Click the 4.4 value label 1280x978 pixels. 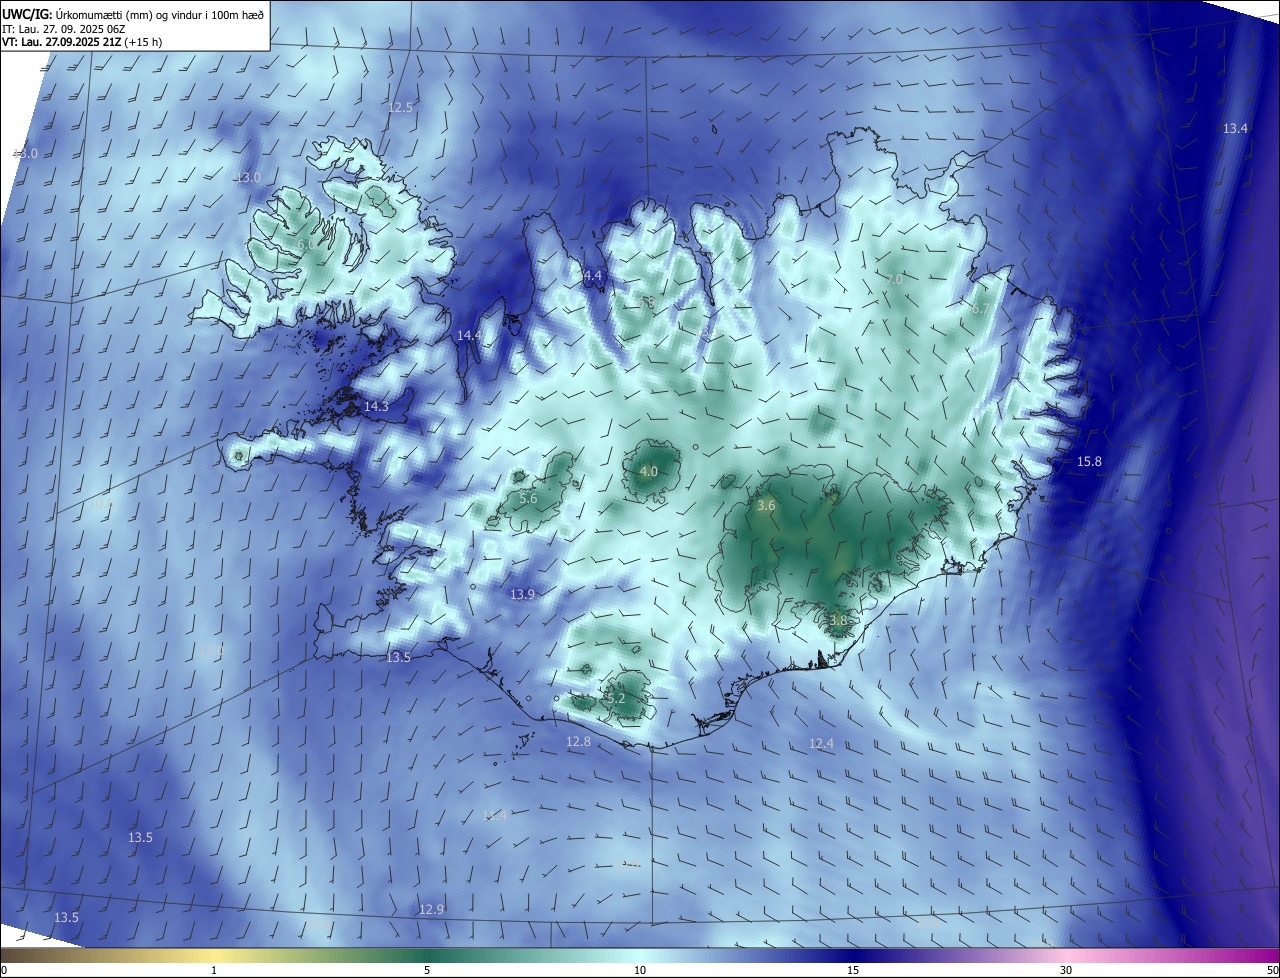pyautogui.click(x=593, y=275)
